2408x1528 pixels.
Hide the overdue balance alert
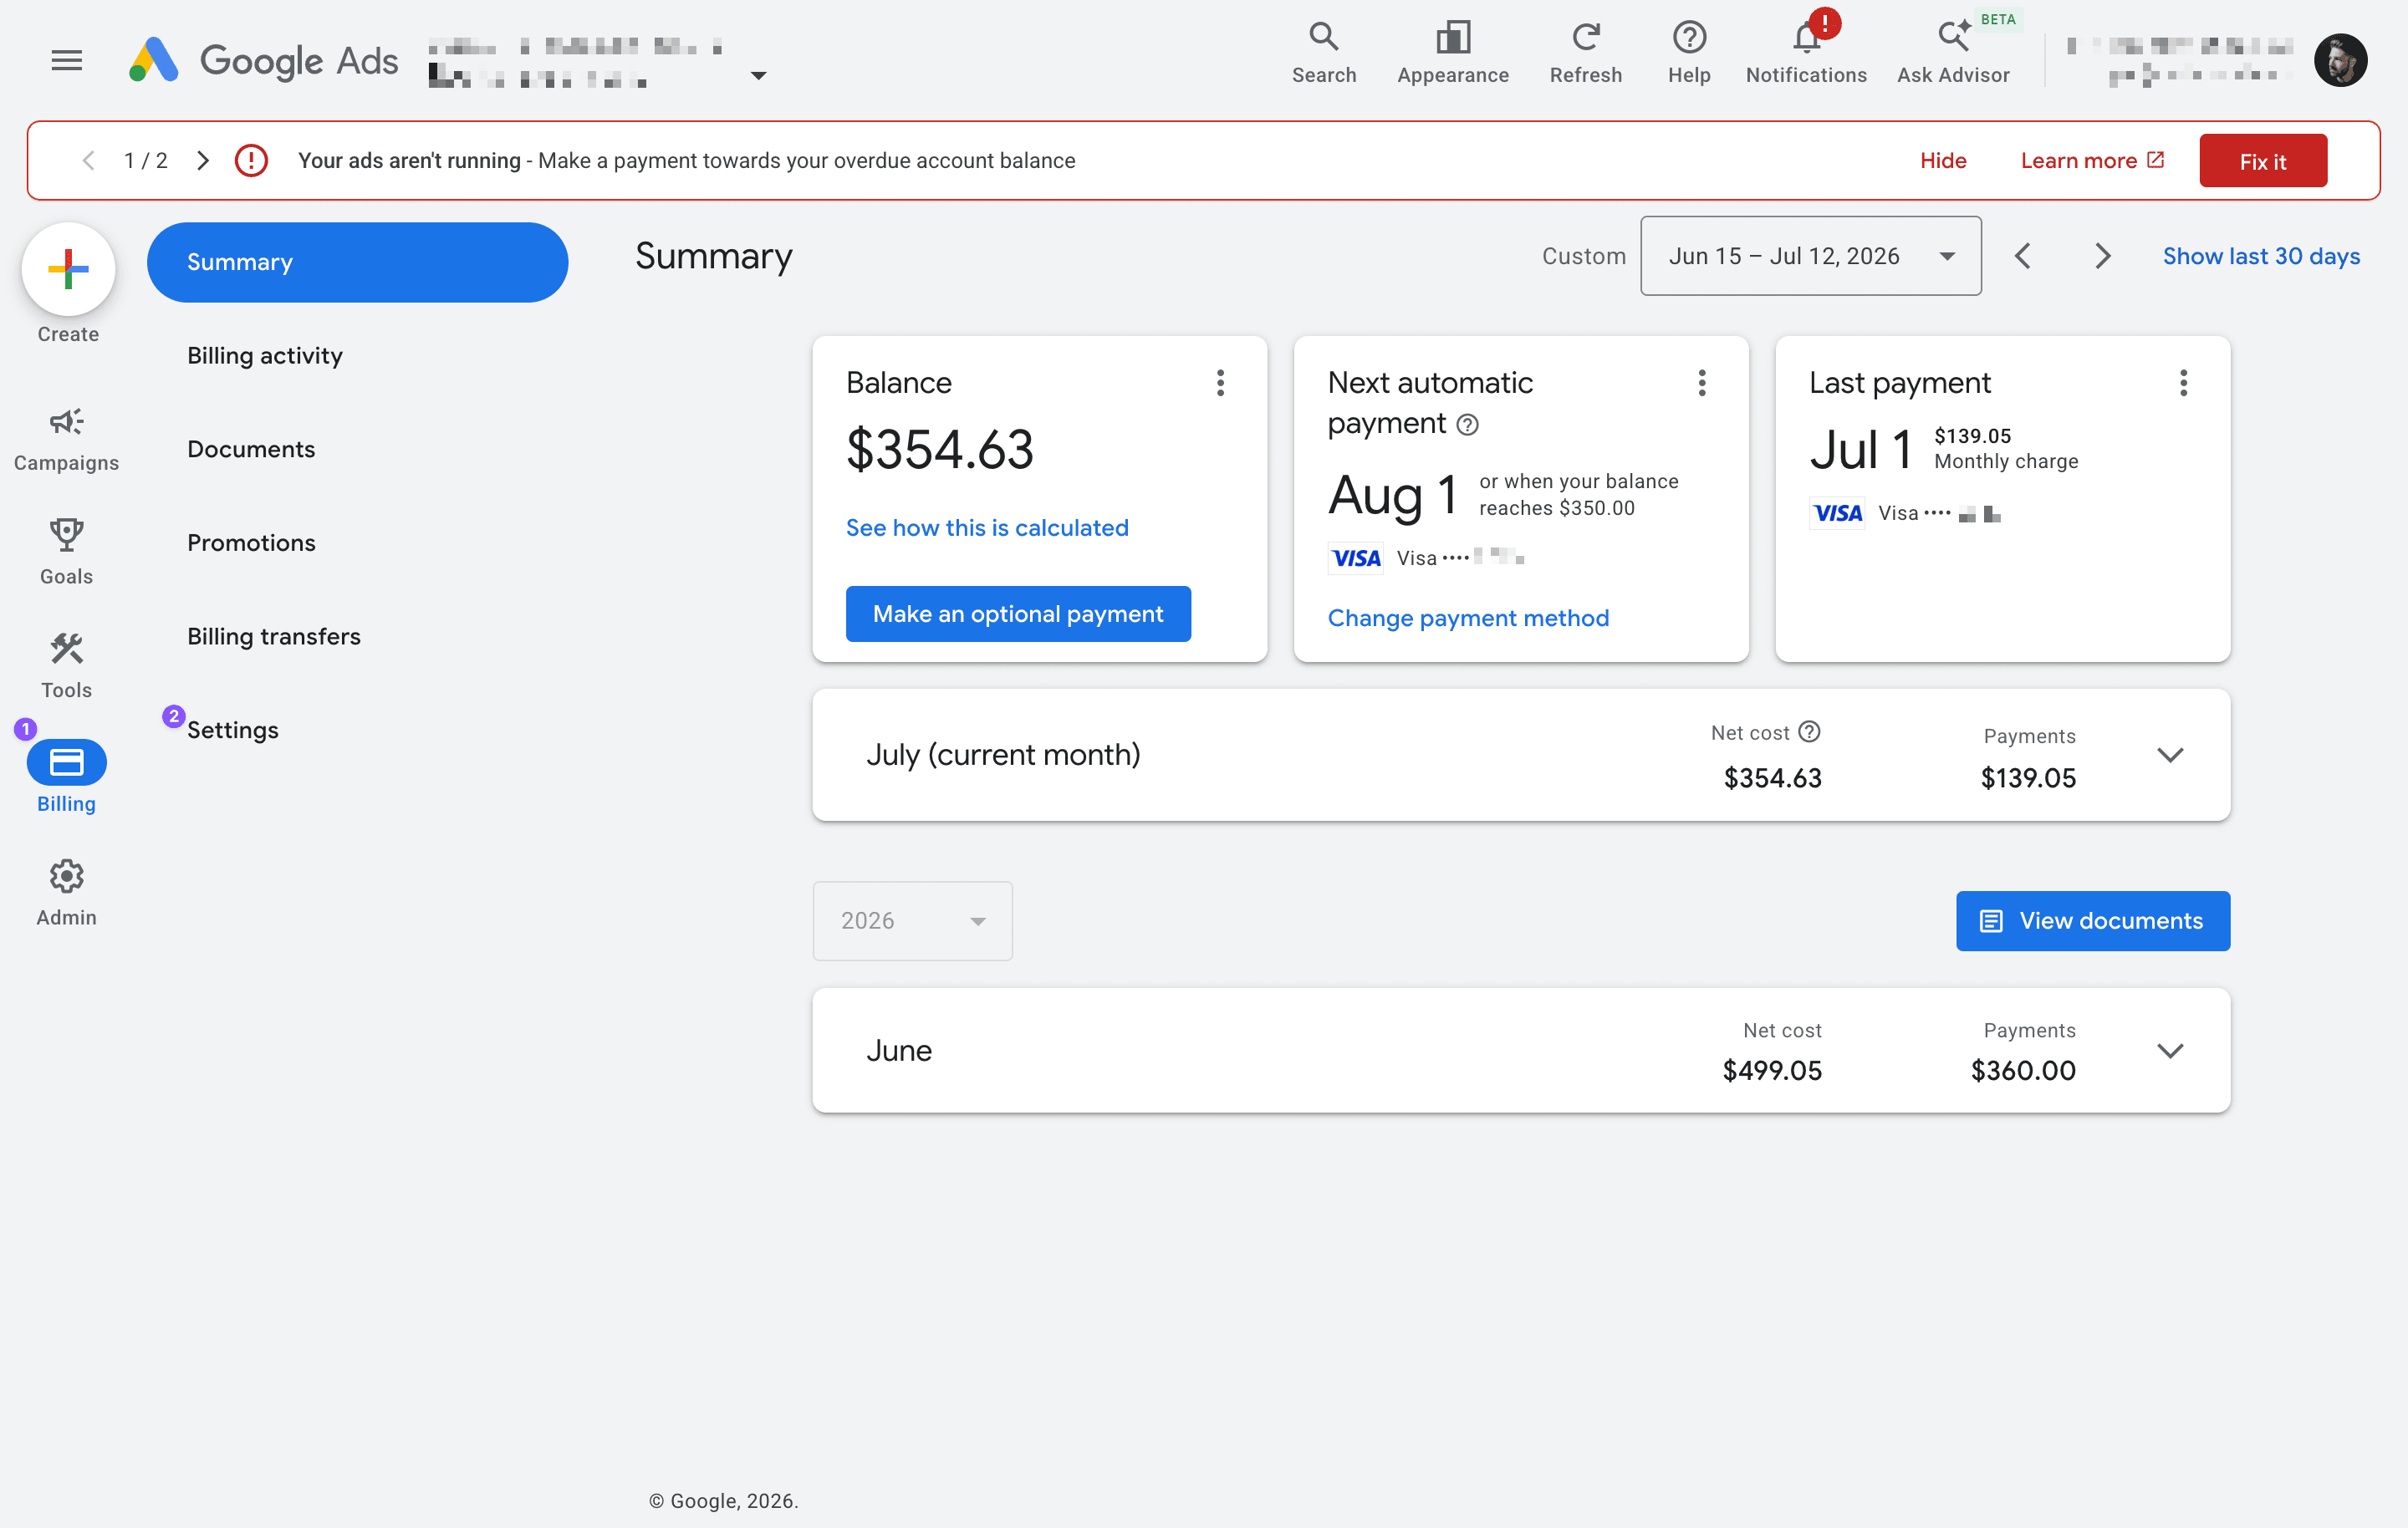1942,161
